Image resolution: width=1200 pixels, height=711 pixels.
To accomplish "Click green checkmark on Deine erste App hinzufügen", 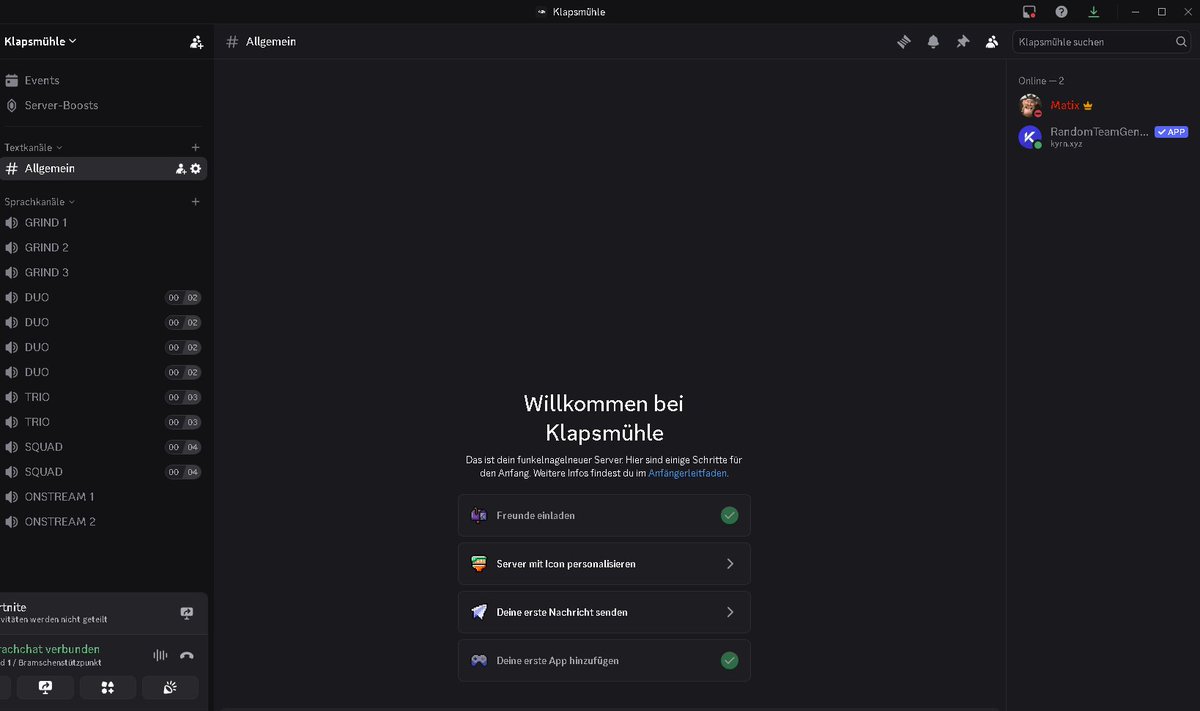I will [x=730, y=660].
